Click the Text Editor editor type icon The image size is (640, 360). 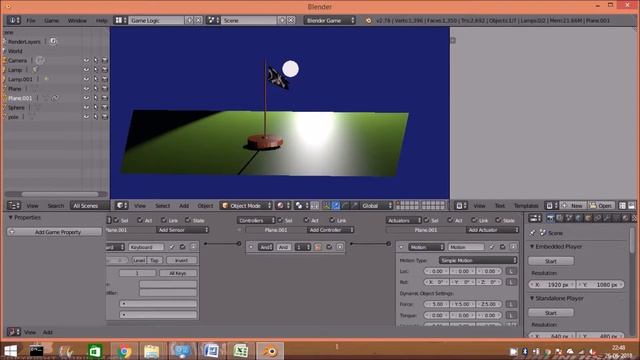[x=461, y=206]
